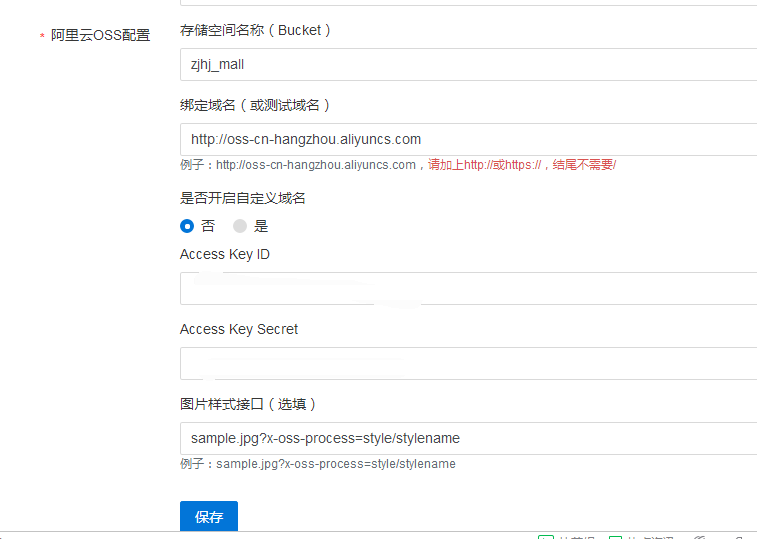Viewport: 757px width, 539px height.
Task: Click the example oss-cn-hangzhou domain hint
Action: 315,165
